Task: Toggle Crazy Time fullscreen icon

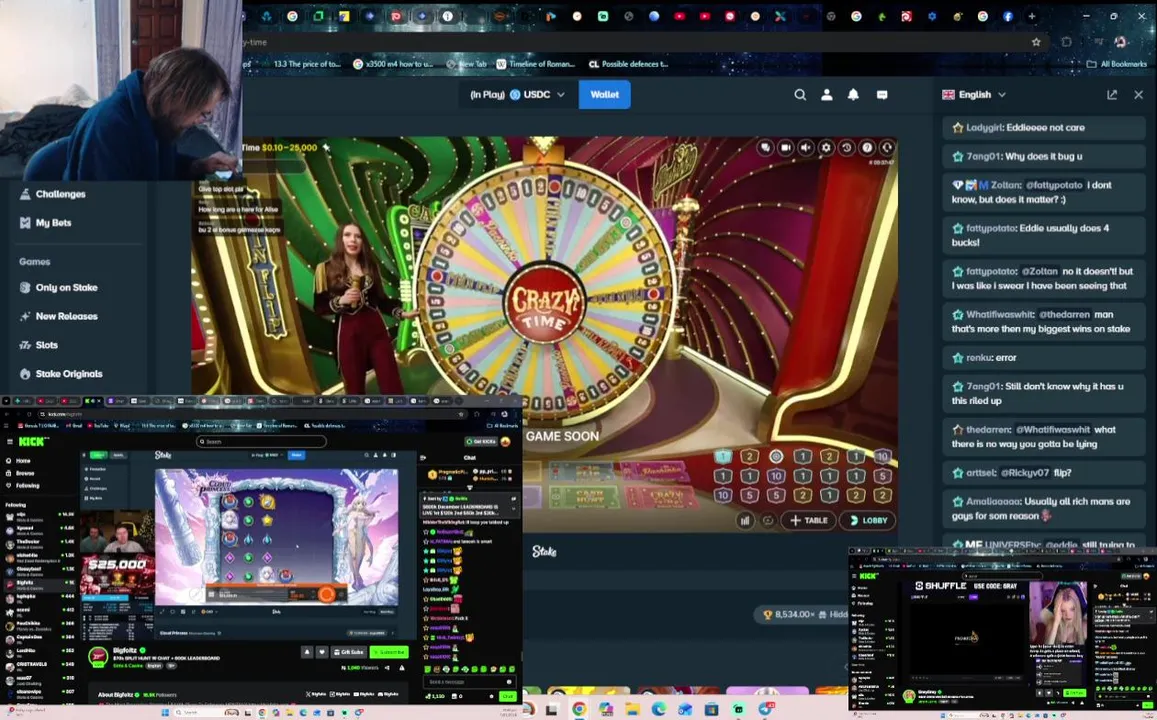Action: pos(887,148)
